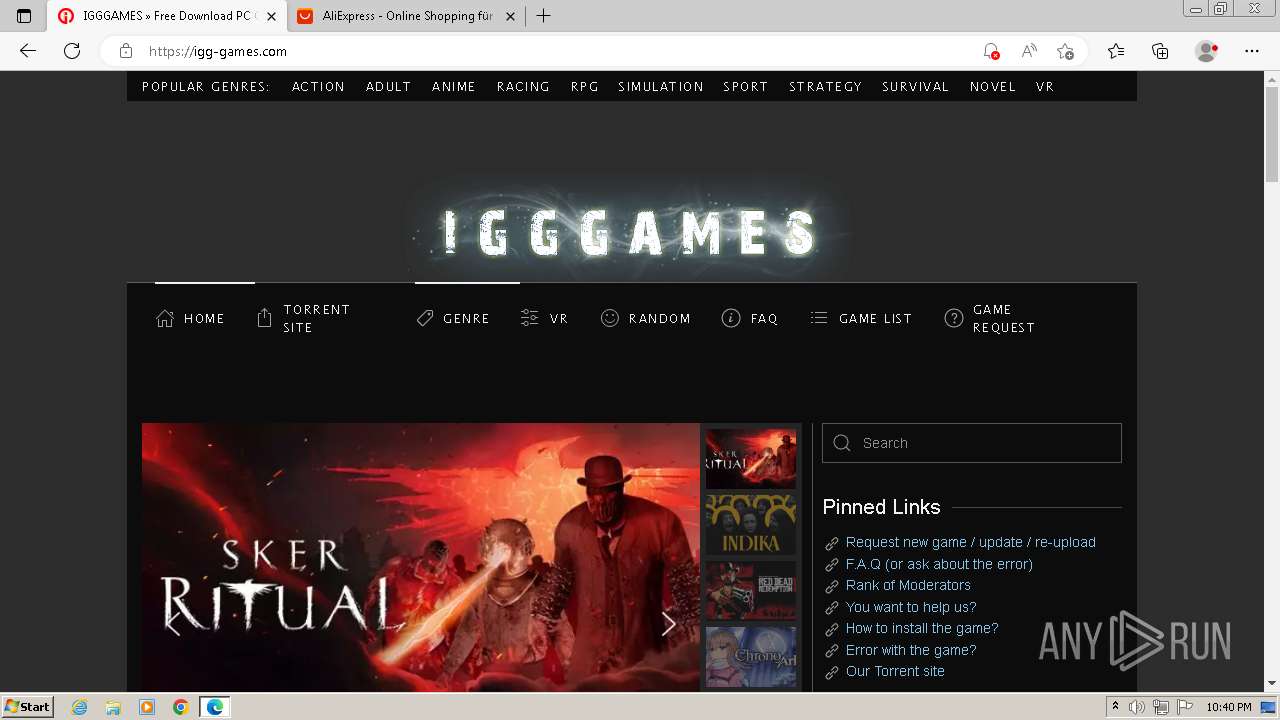This screenshot has height=720, width=1280.
Task: Show previous slide with left arrow
Action: (x=173, y=624)
